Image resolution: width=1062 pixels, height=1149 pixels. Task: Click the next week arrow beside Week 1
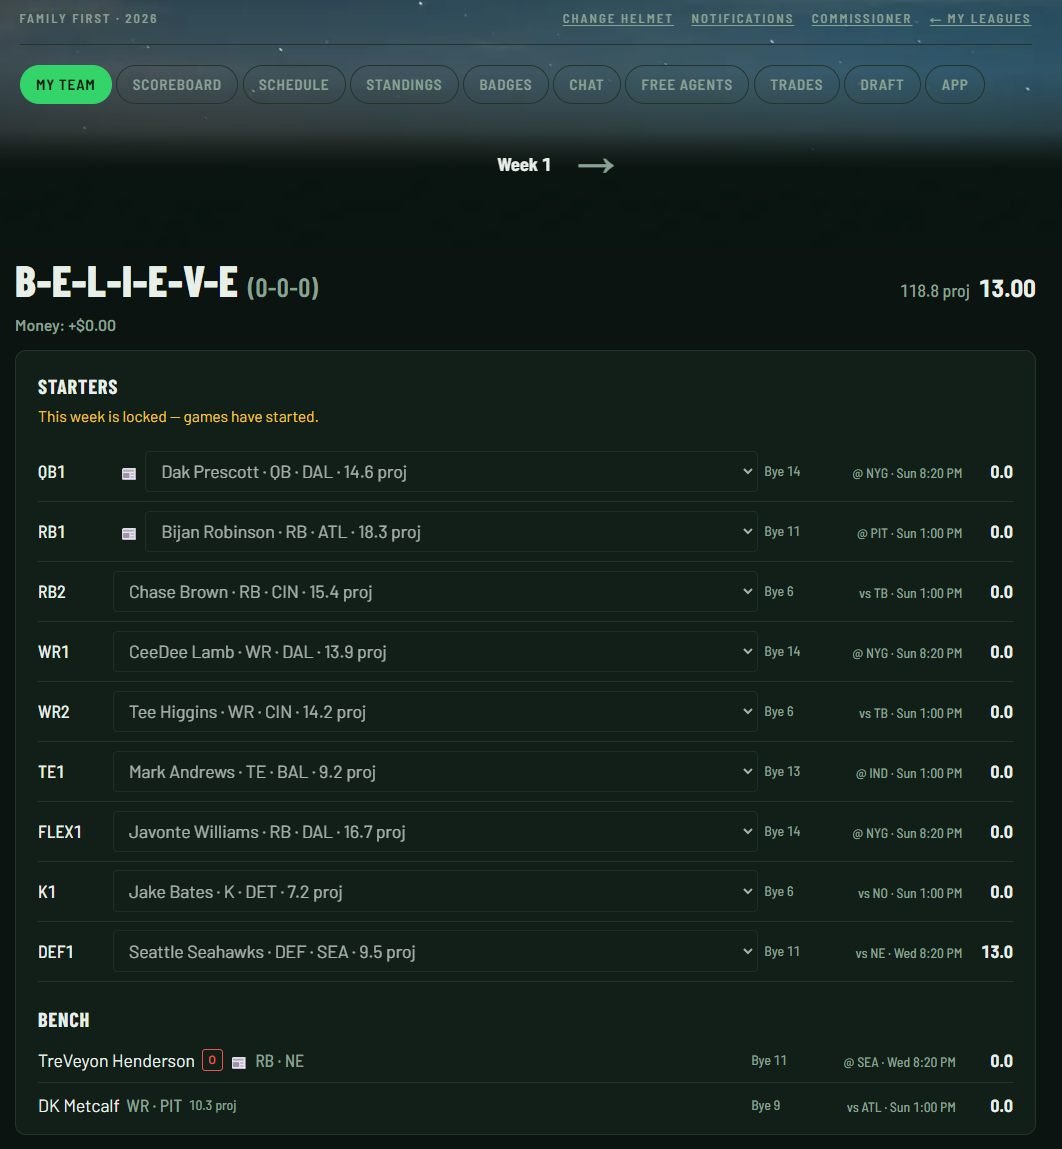coord(595,166)
